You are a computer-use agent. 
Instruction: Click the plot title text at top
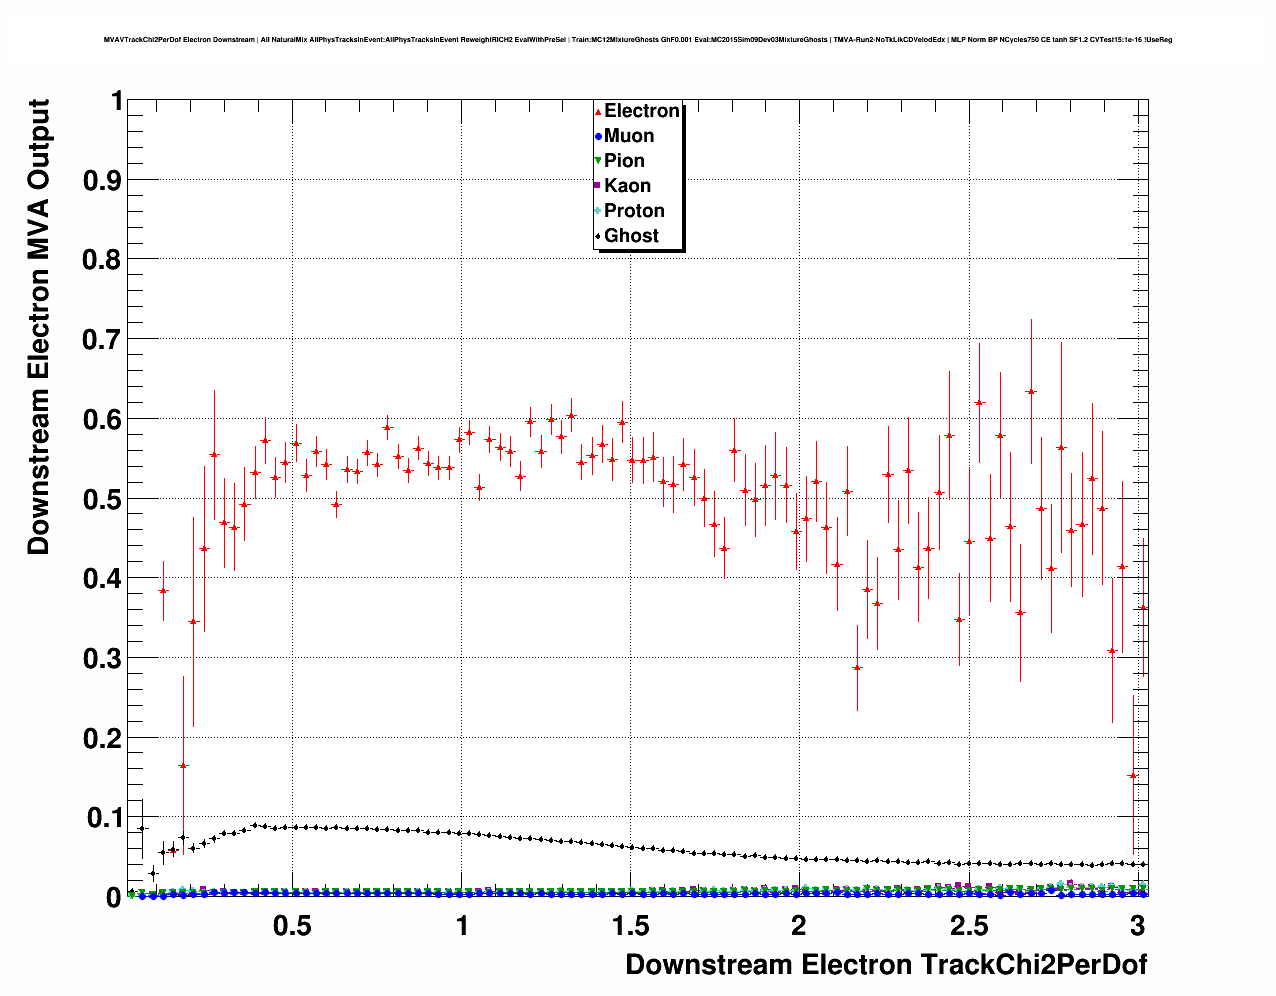(637, 40)
